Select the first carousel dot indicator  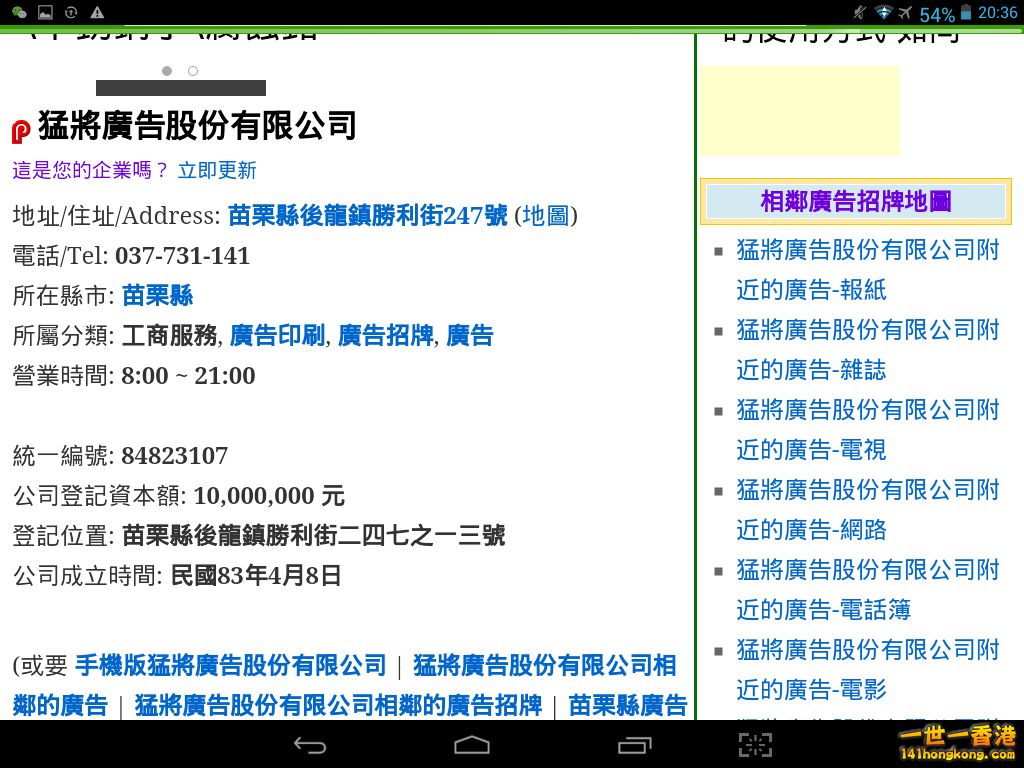pos(167,71)
